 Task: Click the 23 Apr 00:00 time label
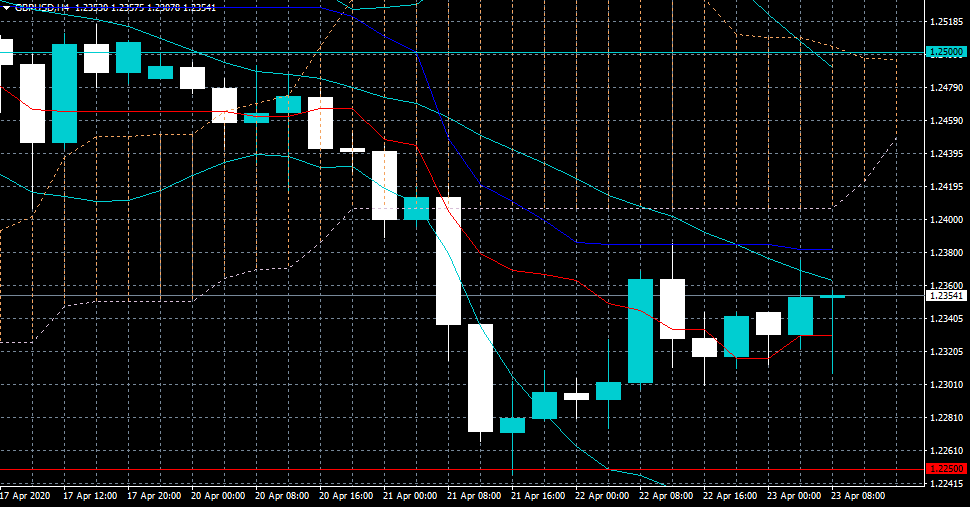pos(794,496)
